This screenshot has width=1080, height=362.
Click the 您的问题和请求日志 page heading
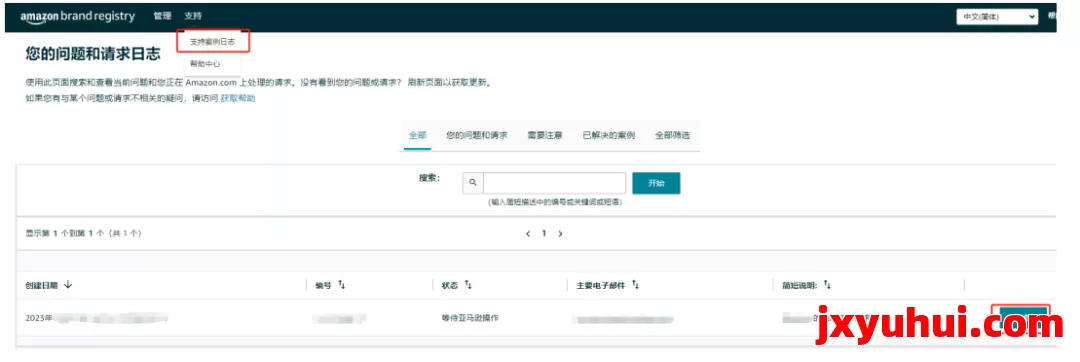click(x=93, y=54)
